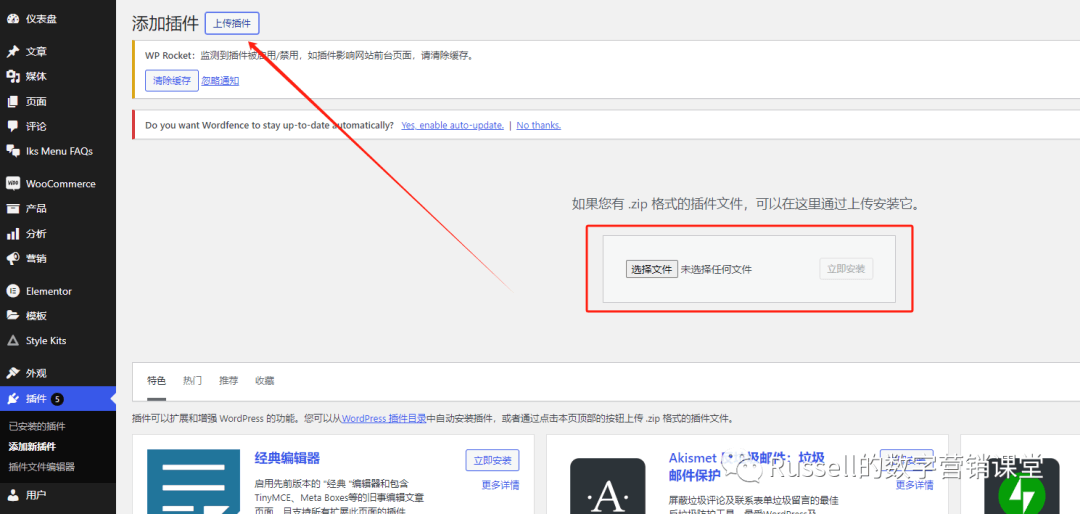Screen dimensions: 1080x514
Task: Select the Media library icon
Action: coord(12,76)
